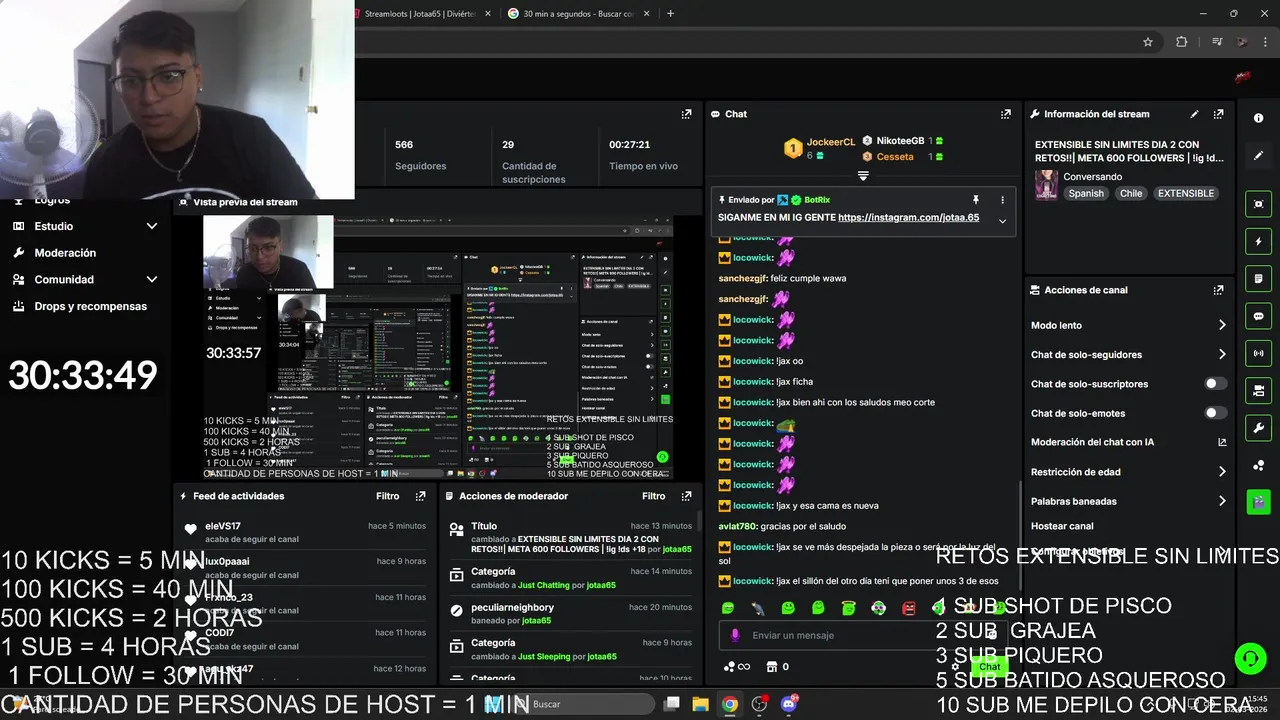
Task: Open Discord from the Windows taskbar
Action: (x=789, y=704)
